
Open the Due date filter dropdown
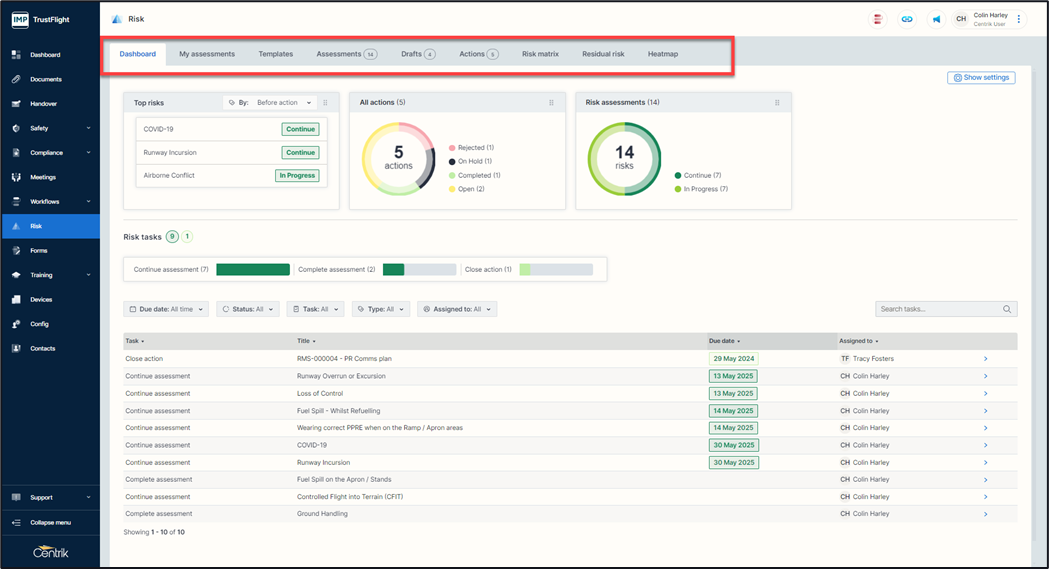[x=166, y=310]
